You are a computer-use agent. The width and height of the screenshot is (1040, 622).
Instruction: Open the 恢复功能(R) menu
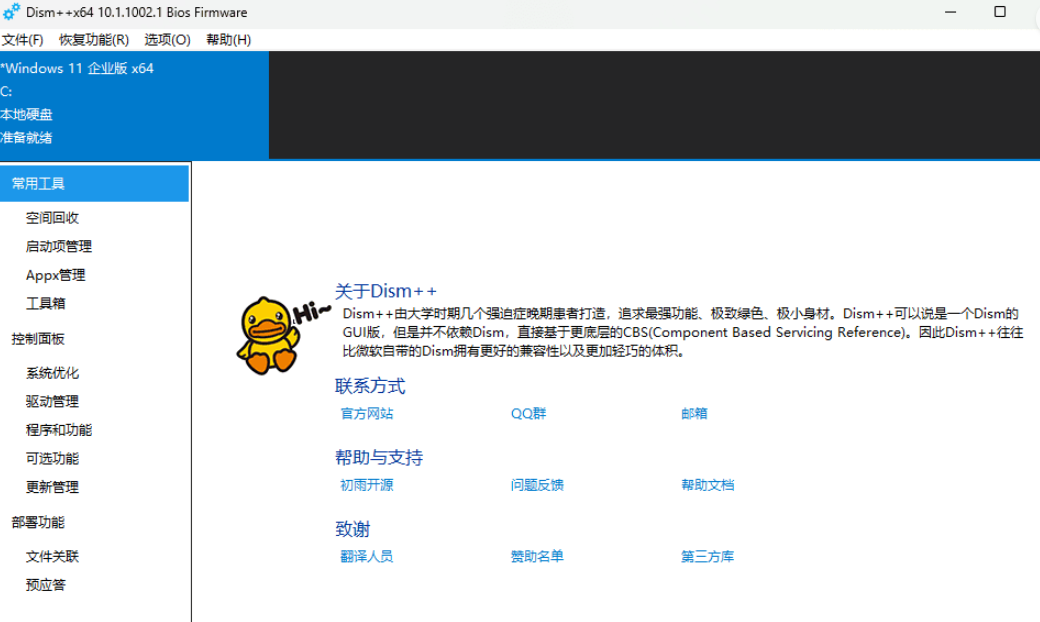[94, 40]
